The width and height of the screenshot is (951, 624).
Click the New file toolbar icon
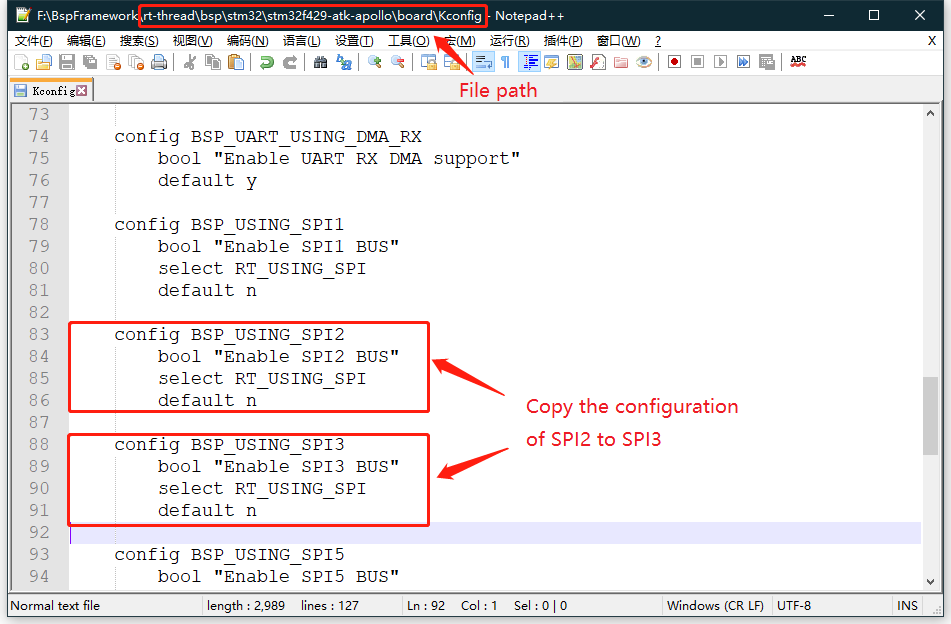coord(22,62)
